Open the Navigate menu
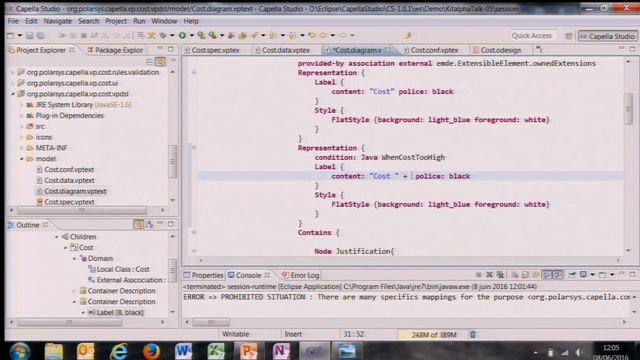Viewport: 640px width, 360px height. pyautogui.click(x=58, y=21)
